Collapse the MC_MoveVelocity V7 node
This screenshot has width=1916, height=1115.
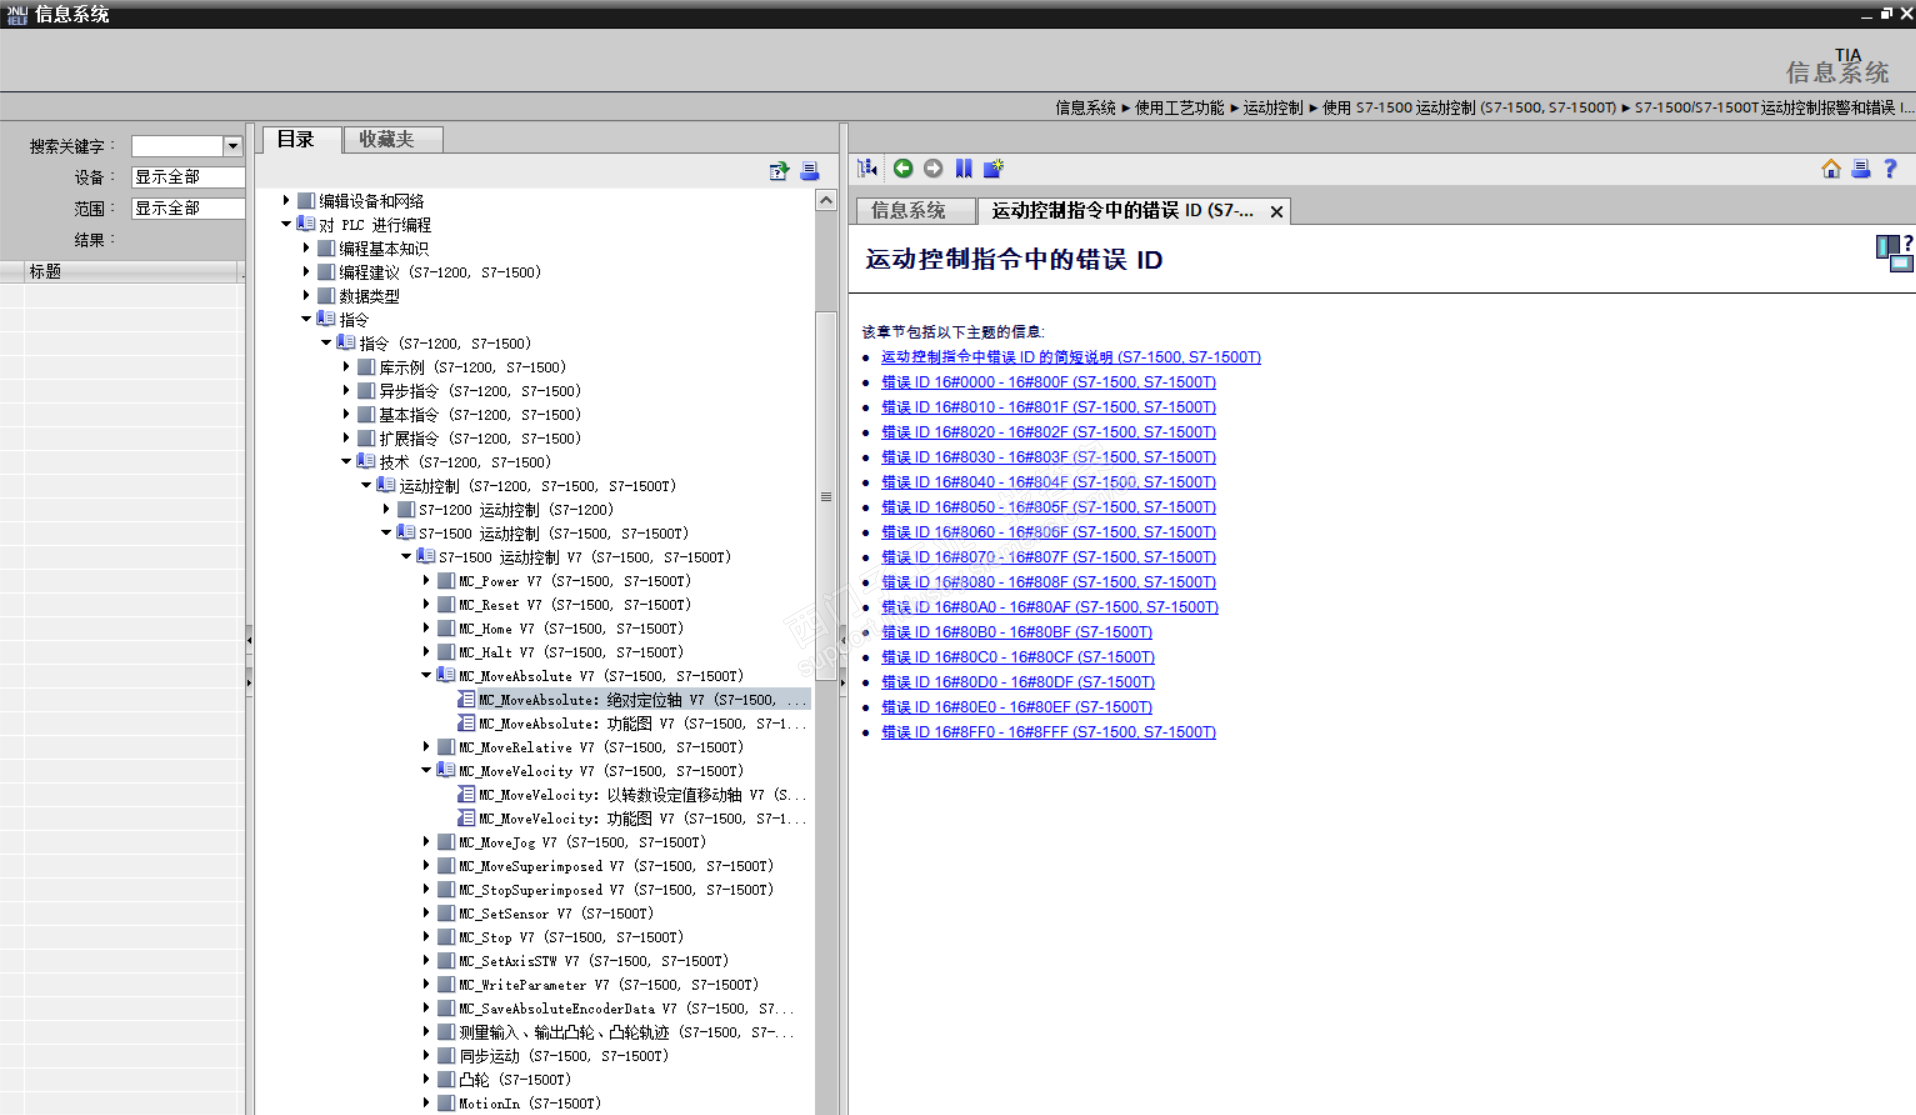pos(426,770)
